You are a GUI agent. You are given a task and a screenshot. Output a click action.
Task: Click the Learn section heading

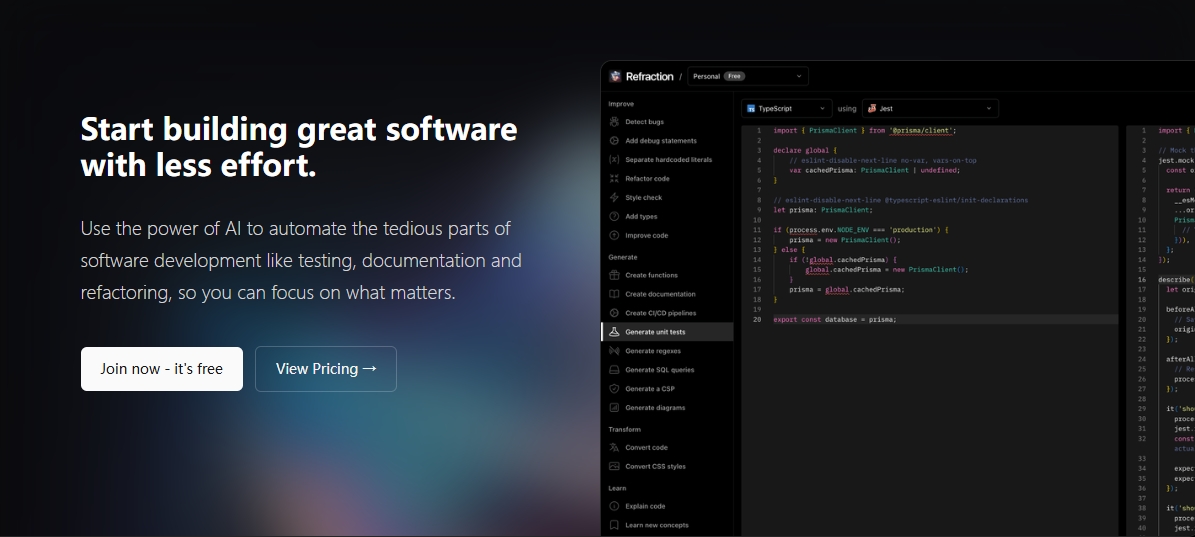[x=617, y=488]
